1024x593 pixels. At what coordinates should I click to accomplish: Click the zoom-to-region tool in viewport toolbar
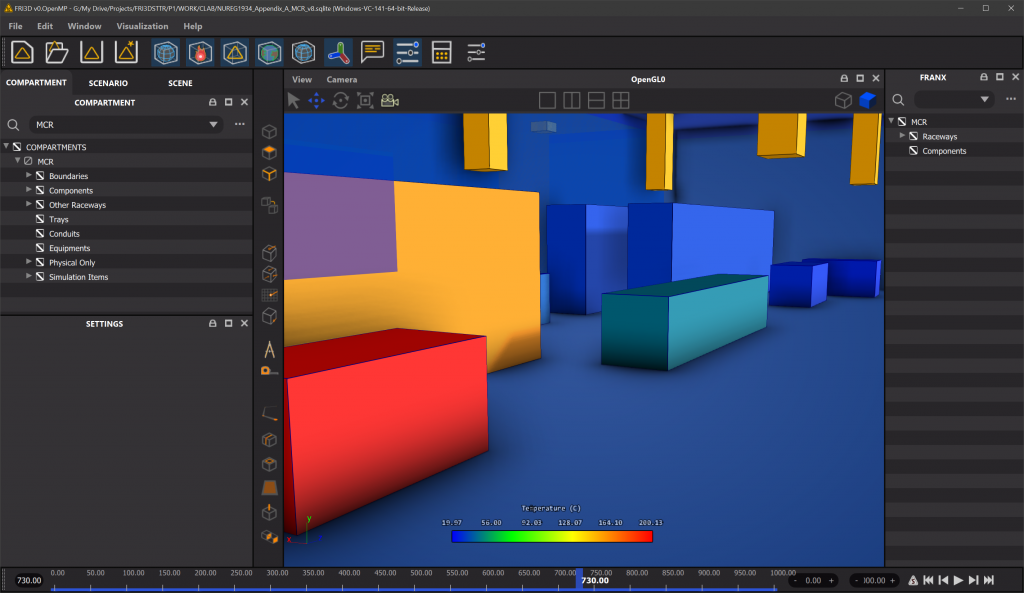pos(365,100)
